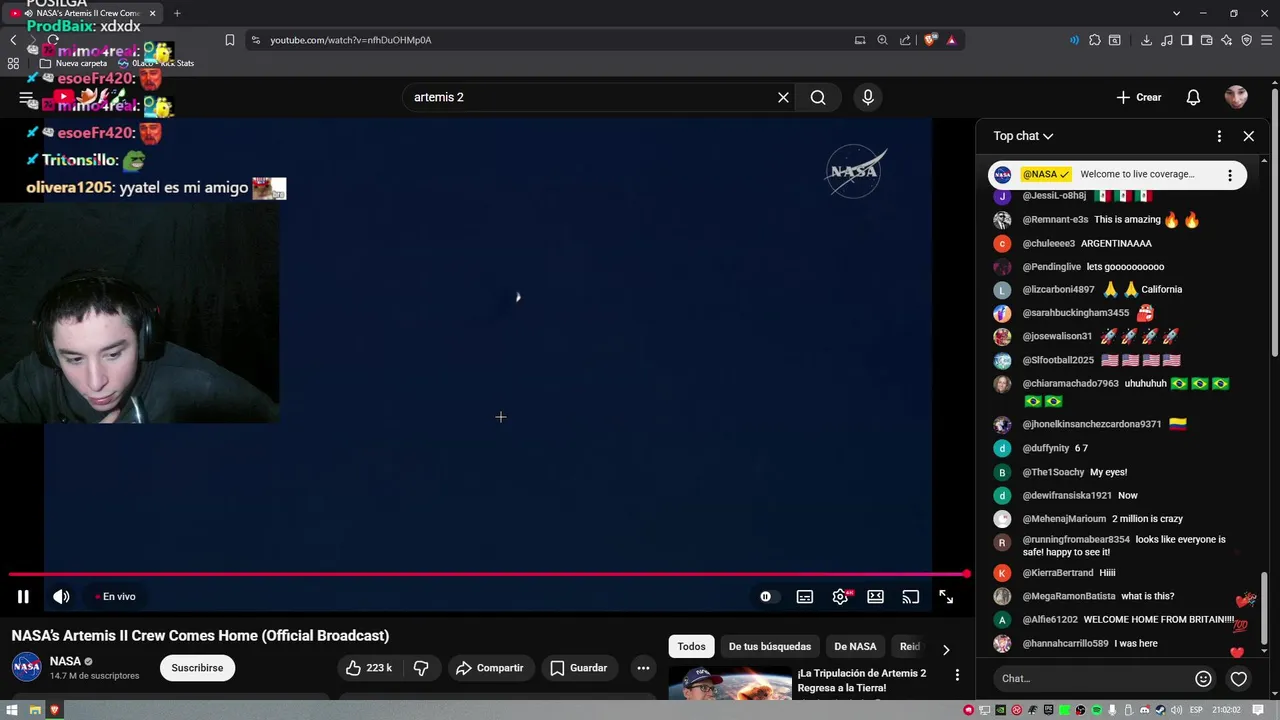Open the Discord icon in the system tray
Image resolution: width=1280 pixels, height=720 pixels.
[x=1145, y=710]
